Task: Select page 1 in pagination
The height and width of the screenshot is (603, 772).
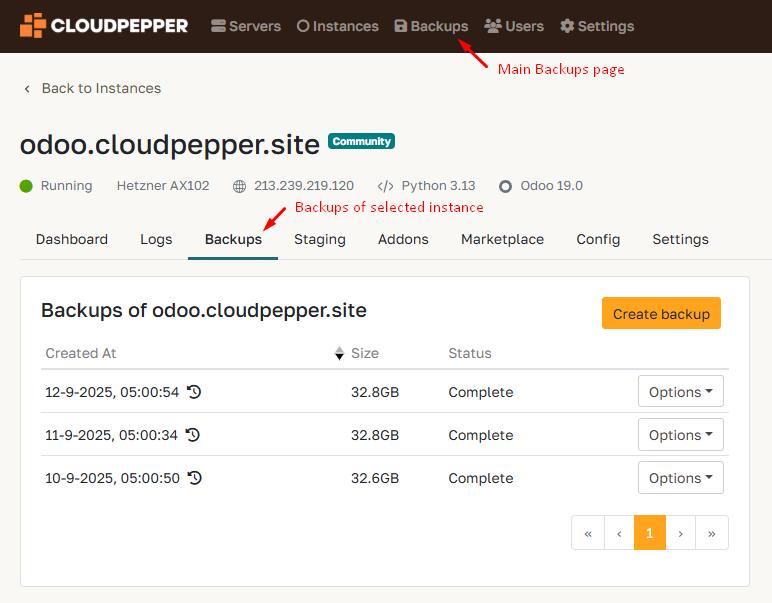Action: coord(649,533)
